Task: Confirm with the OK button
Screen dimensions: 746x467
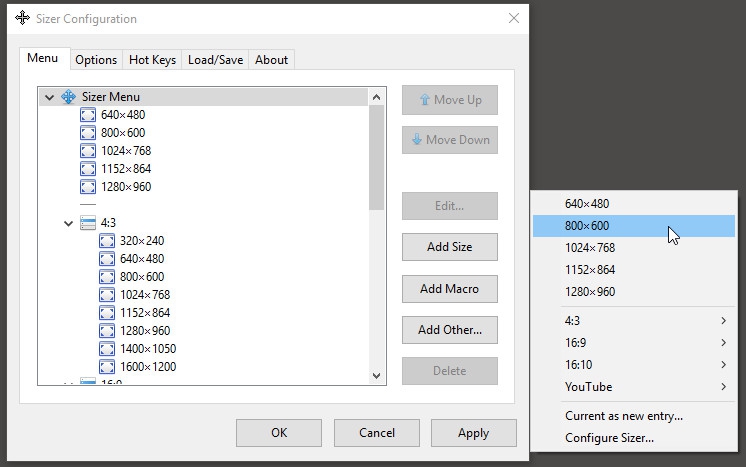Action: tap(279, 433)
